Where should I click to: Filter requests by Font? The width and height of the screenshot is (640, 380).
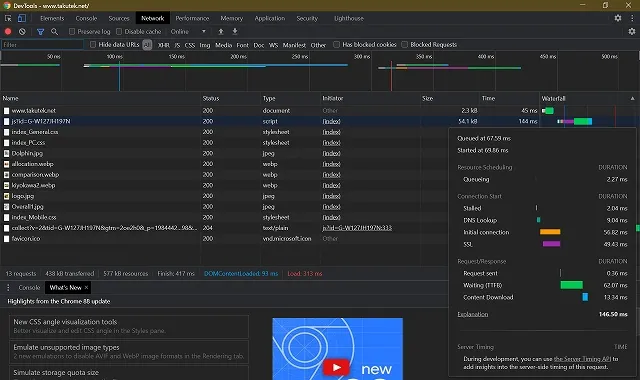click(x=242, y=45)
